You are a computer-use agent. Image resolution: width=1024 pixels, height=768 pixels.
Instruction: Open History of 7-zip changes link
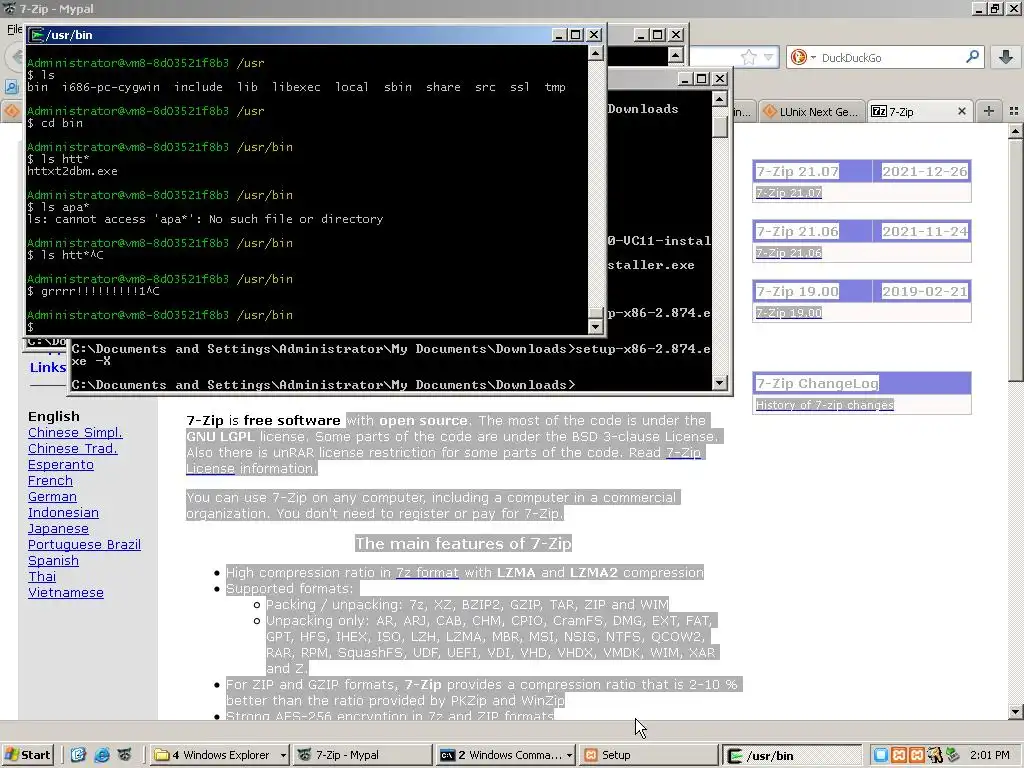(824, 405)
